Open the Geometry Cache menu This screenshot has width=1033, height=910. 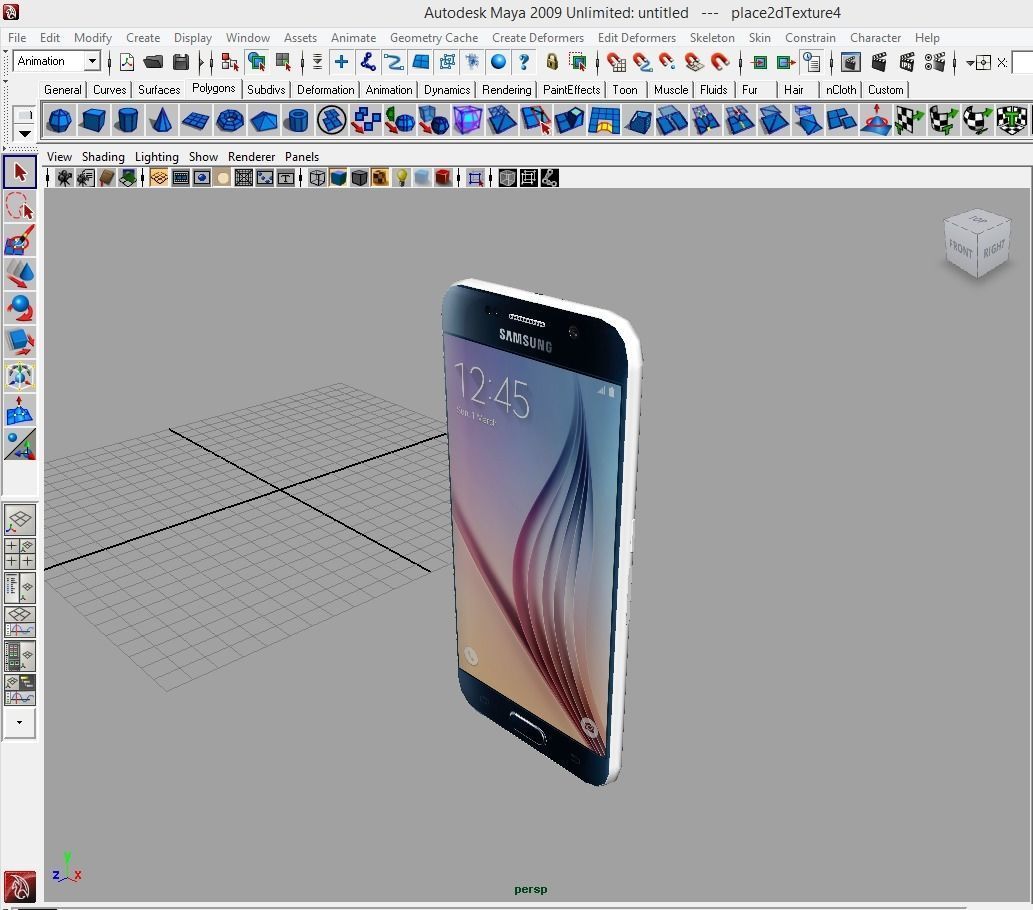[x=433, y=38]
